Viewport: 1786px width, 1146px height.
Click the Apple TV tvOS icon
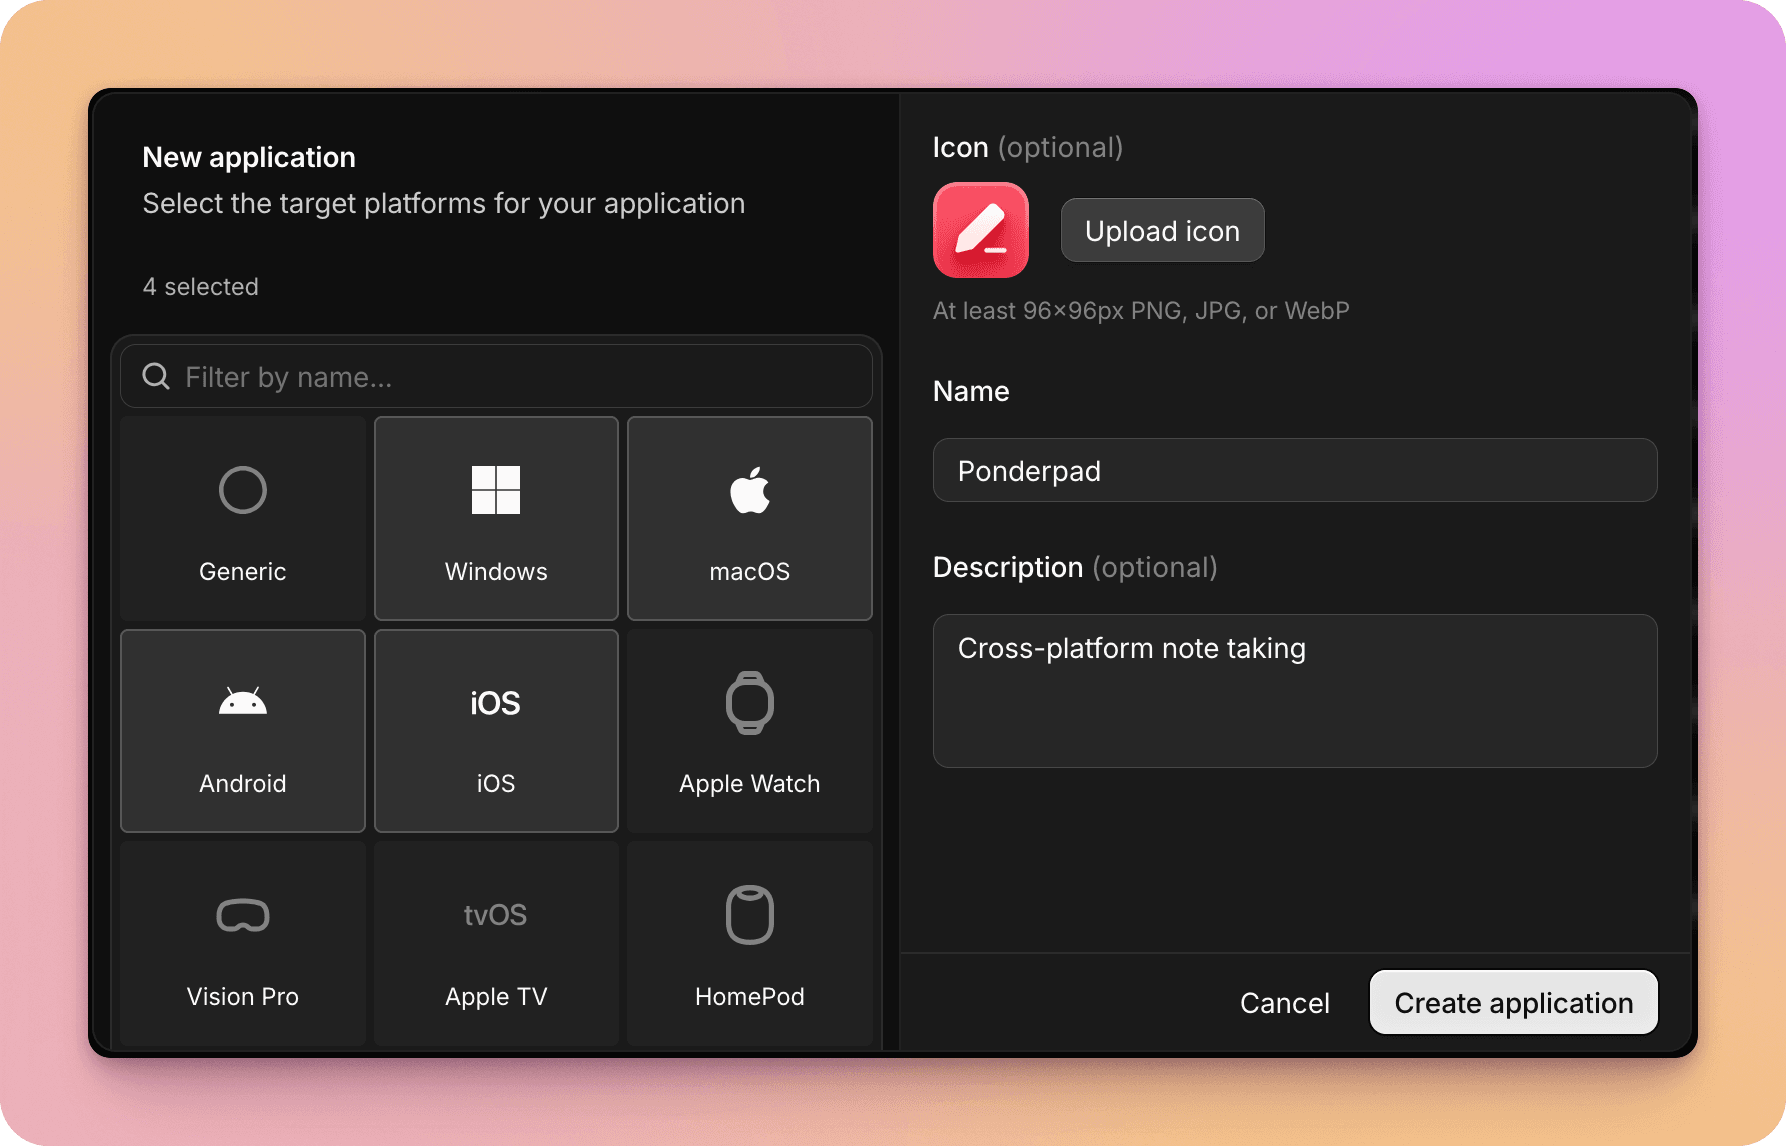(x=496, y=914)
